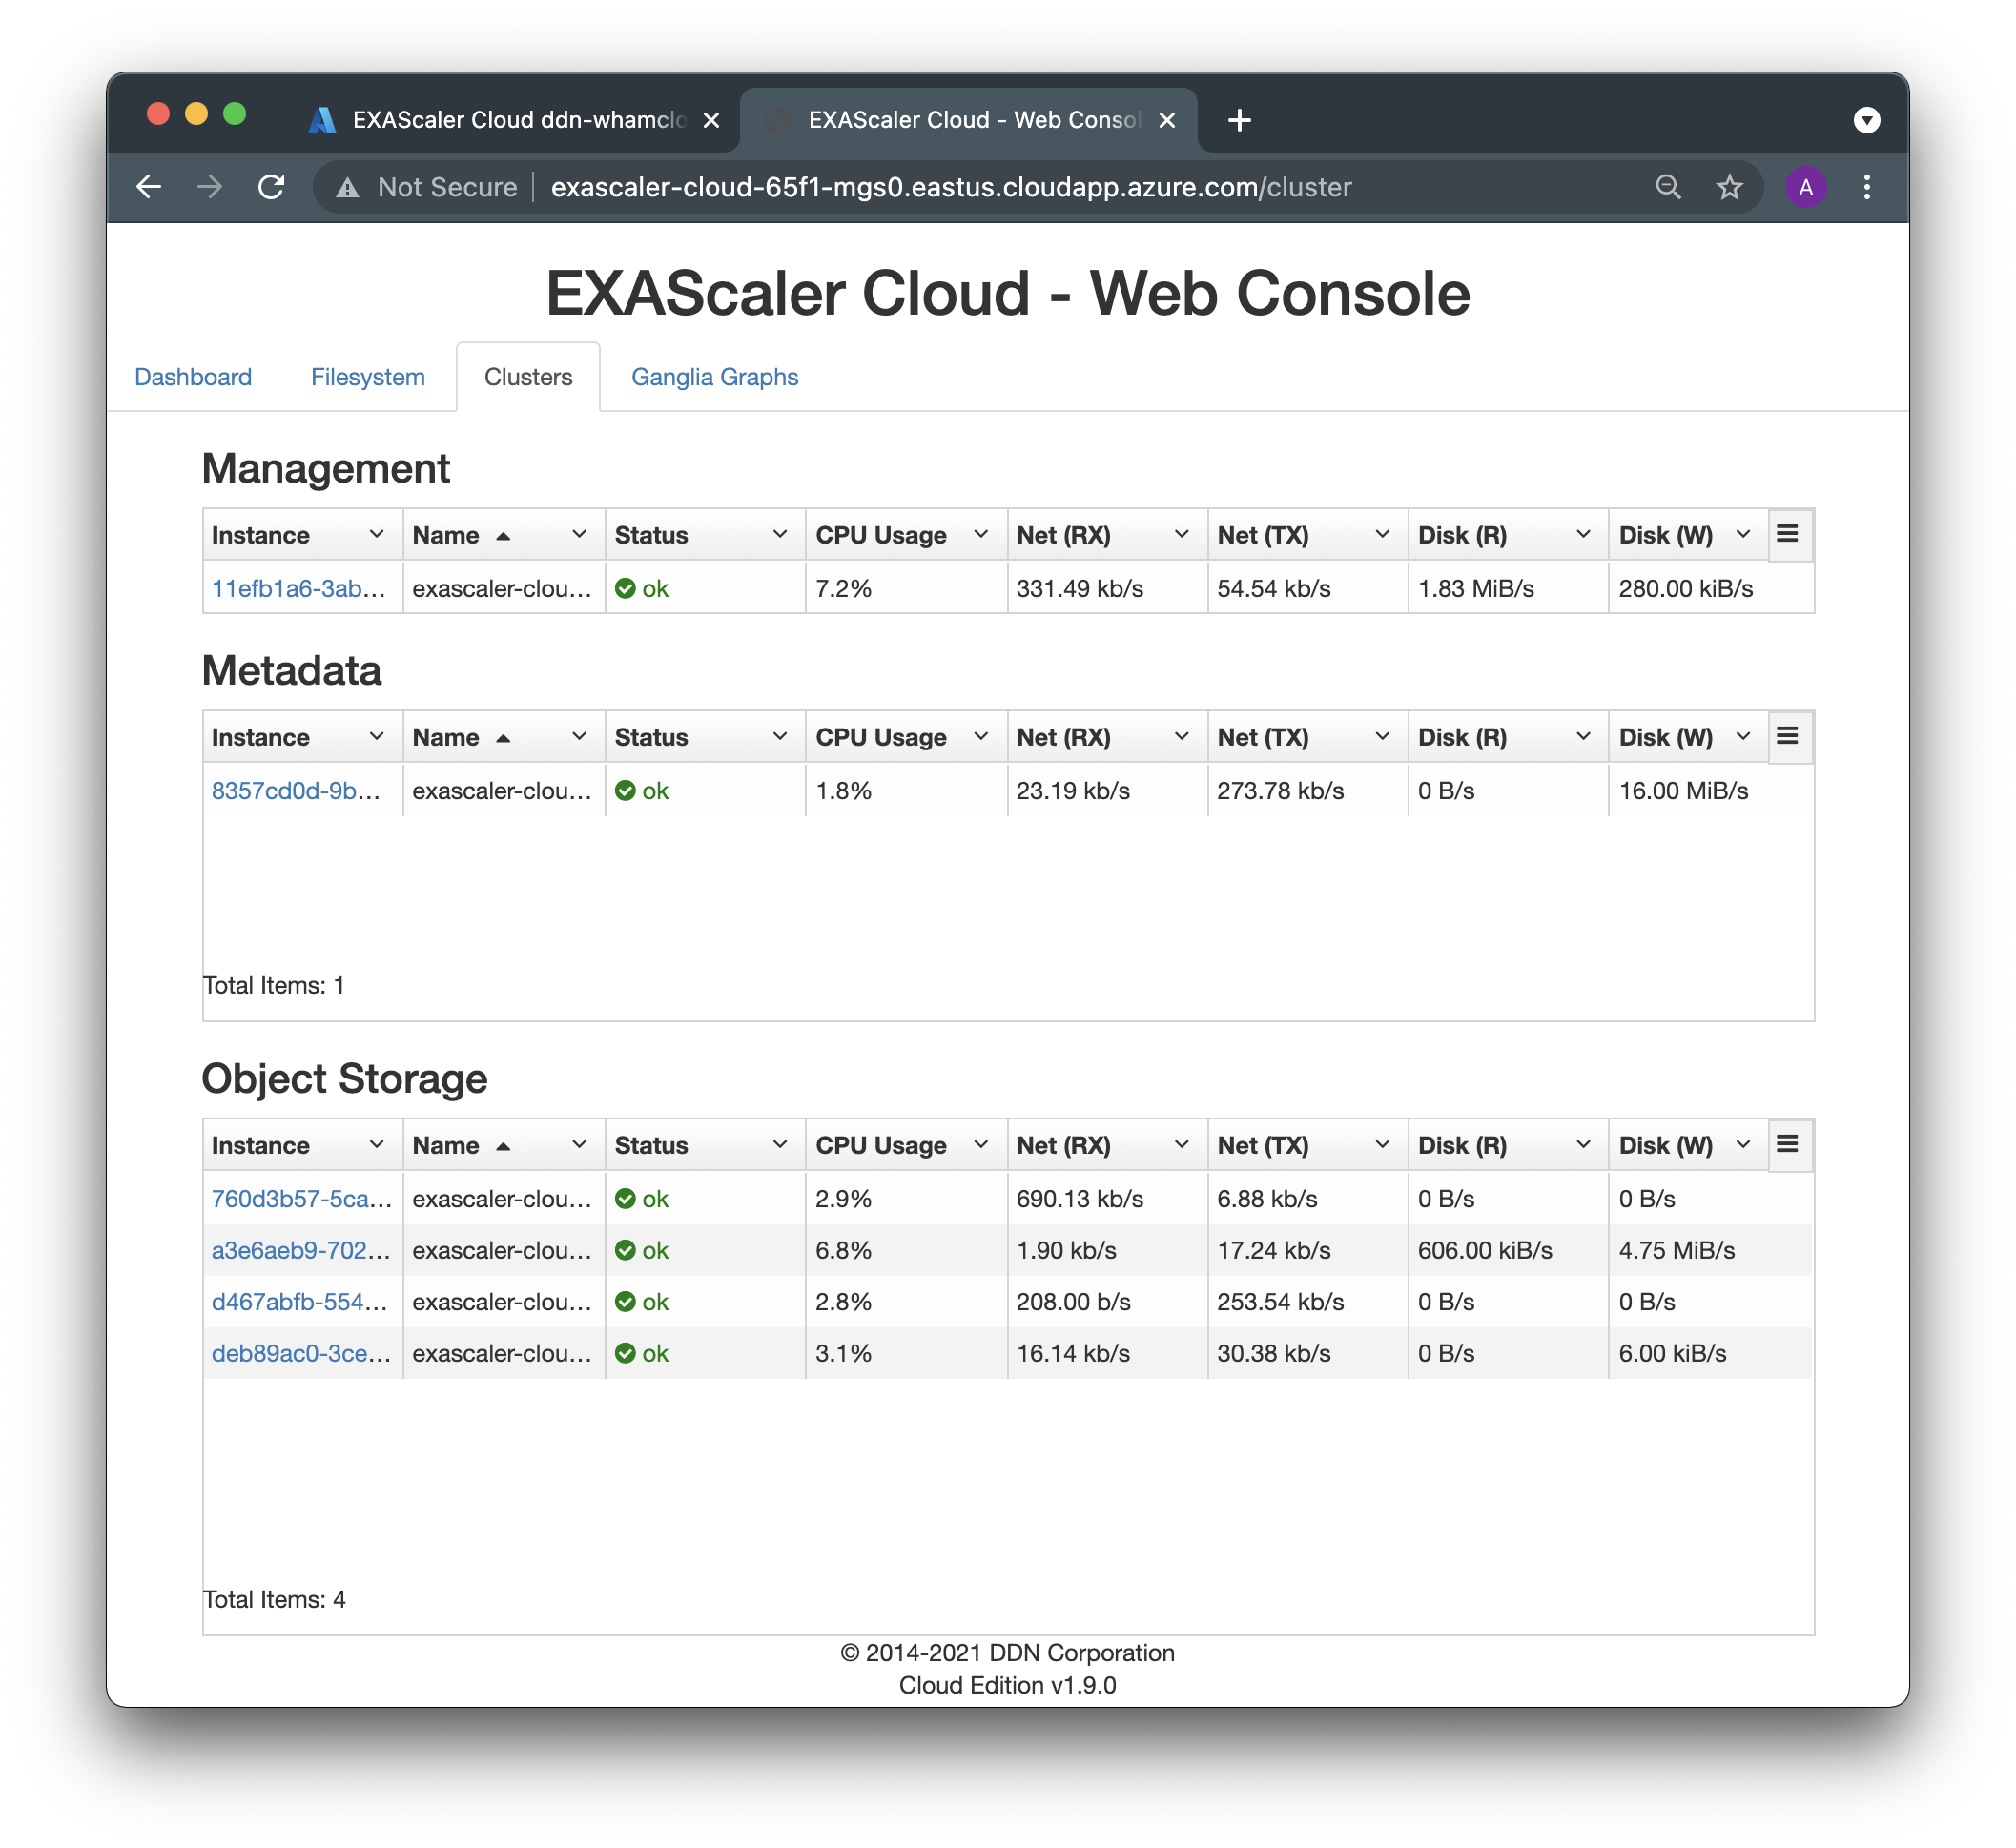
Task: Open instance link a3e6aeb9-702...
Action: (x=300, y=1250)
